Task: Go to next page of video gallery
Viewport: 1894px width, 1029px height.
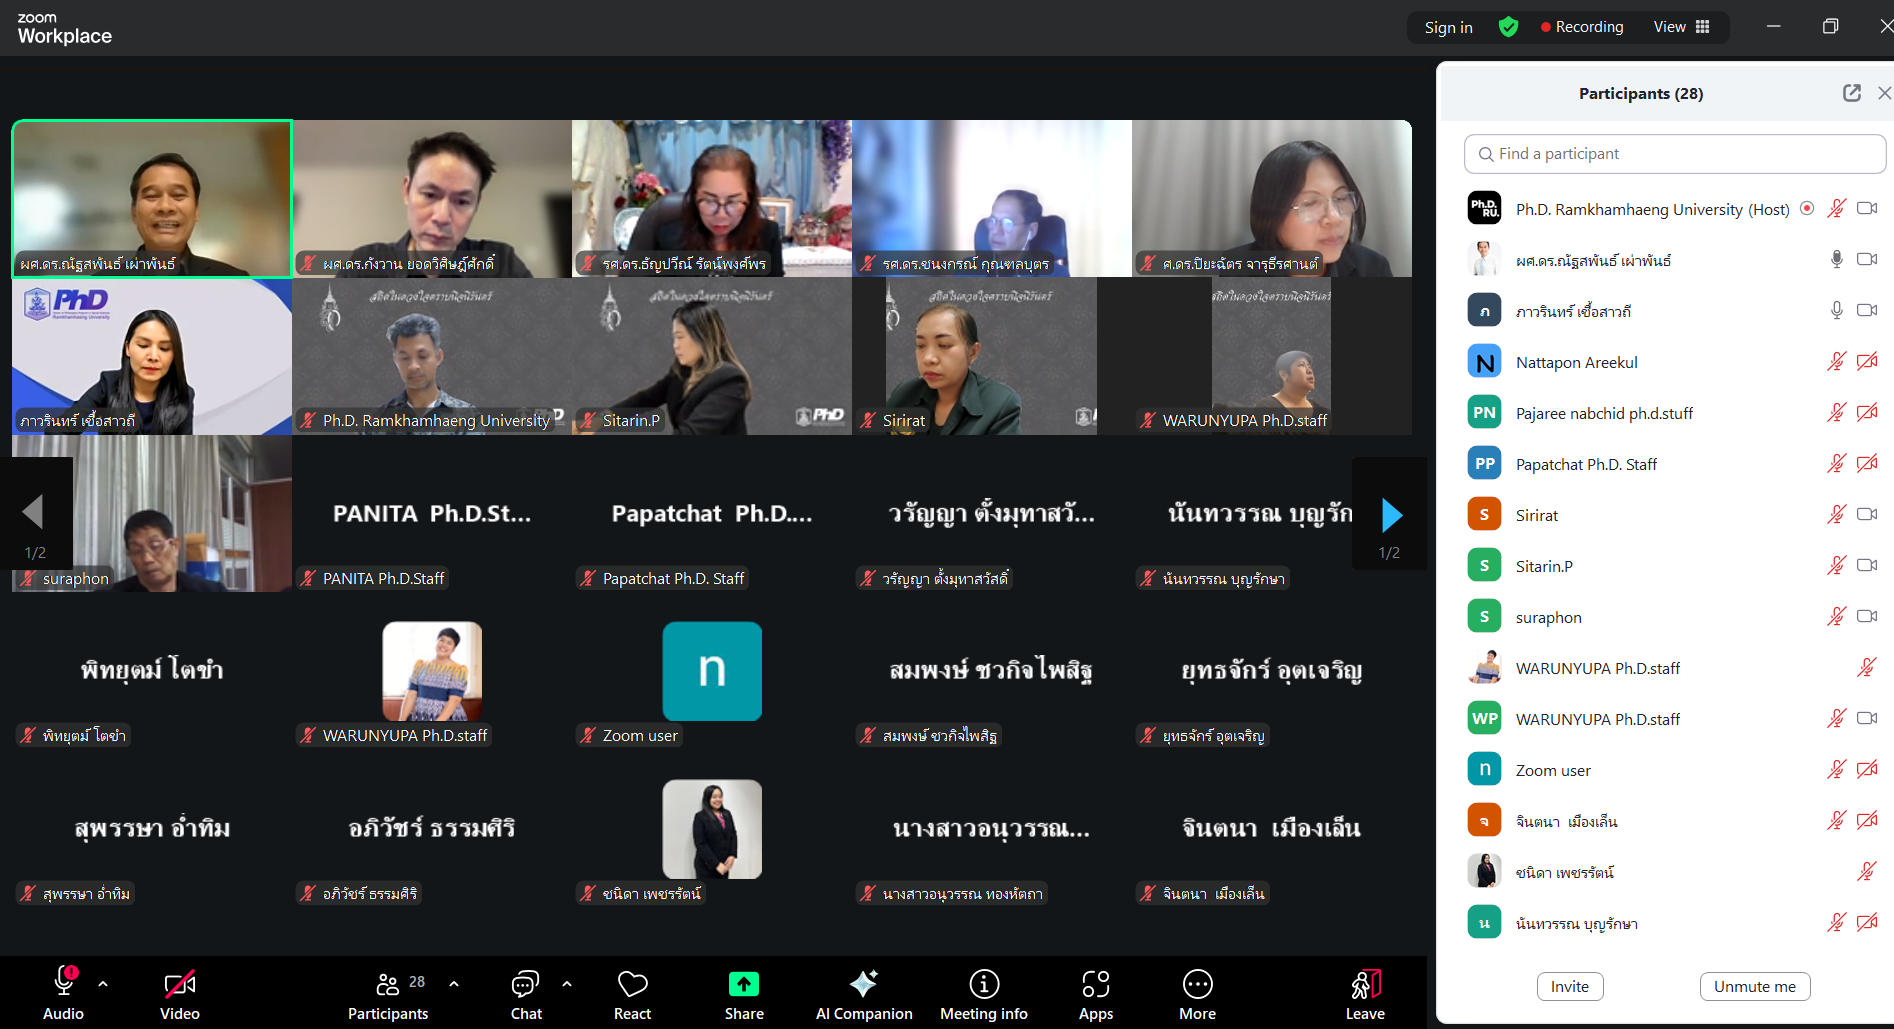Action: [1391, 515]
